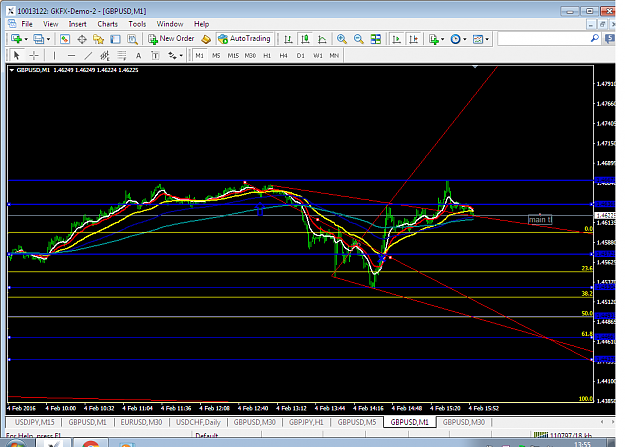Open the File menu
Image resolution: width=625 pixels, height=447 pixels.
coord(27,24)
